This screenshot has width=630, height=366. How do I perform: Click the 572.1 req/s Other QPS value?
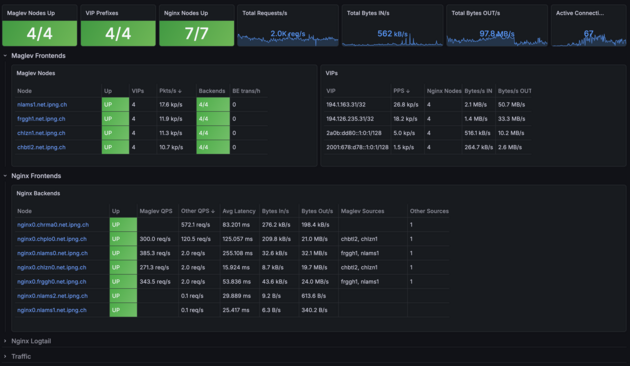(x=195, y=225)
